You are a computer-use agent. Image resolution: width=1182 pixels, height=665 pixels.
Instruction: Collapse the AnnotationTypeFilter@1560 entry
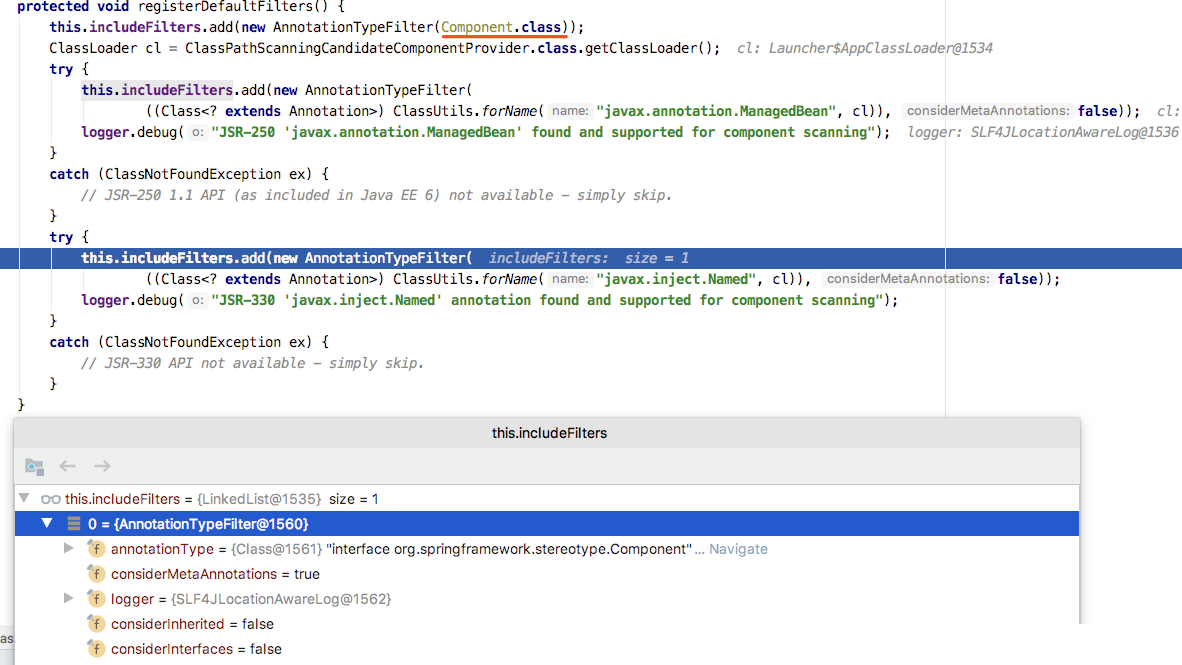click(x=46, y=524)
